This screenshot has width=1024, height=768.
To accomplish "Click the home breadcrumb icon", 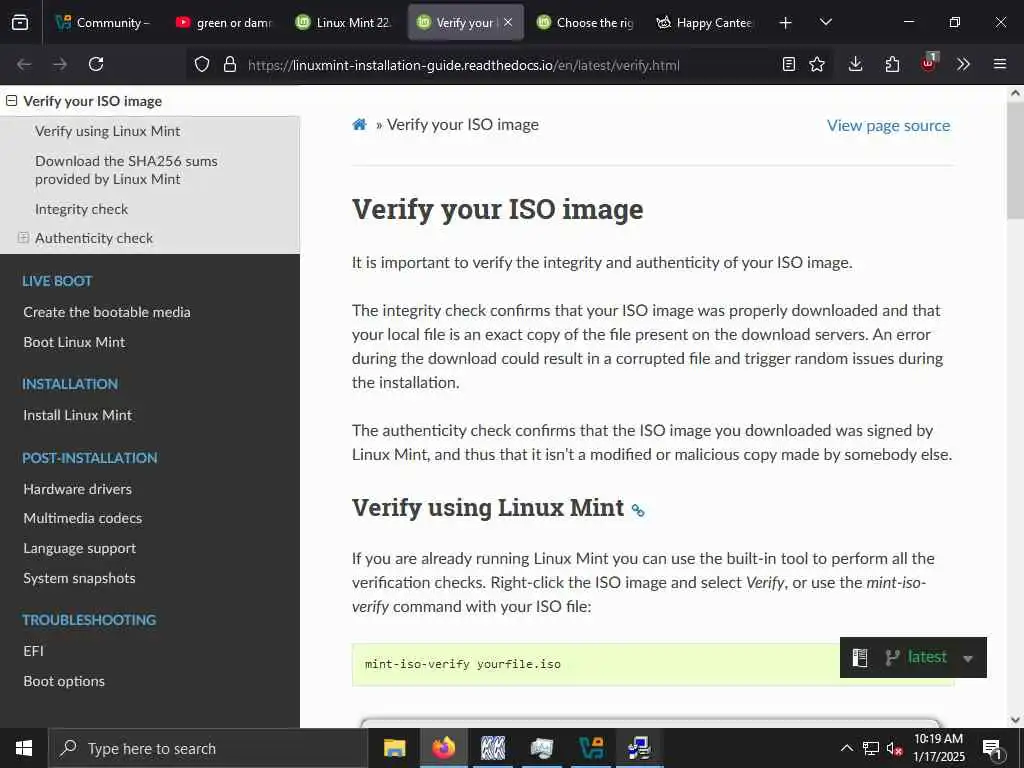I will coord(359,124).
